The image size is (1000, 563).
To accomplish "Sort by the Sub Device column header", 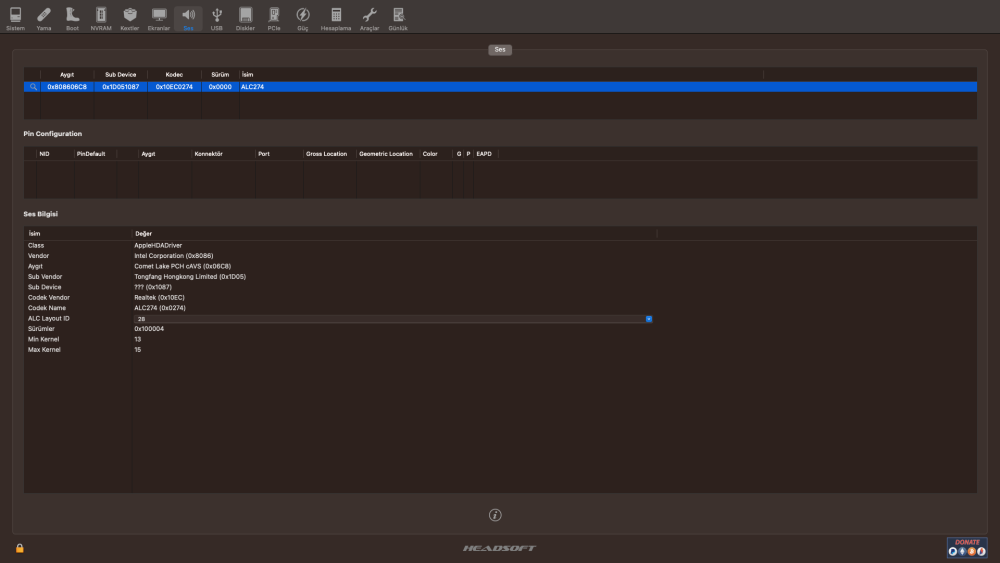I will click(x=121, y=75).
